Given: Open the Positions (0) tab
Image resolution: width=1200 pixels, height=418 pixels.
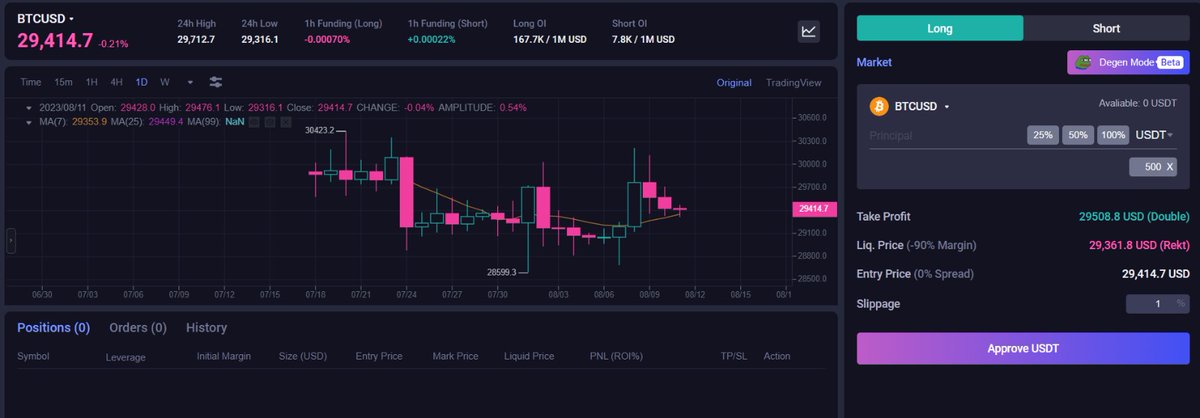Looking at the screenshot, I should 53,327.
